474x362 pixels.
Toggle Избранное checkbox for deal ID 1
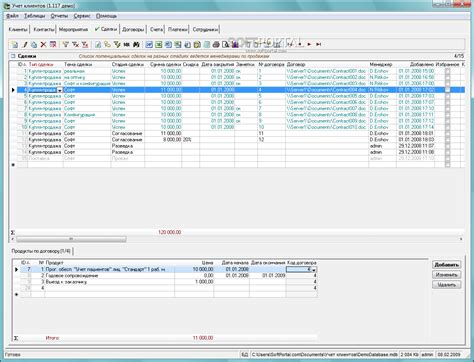(x=447, y=71)
